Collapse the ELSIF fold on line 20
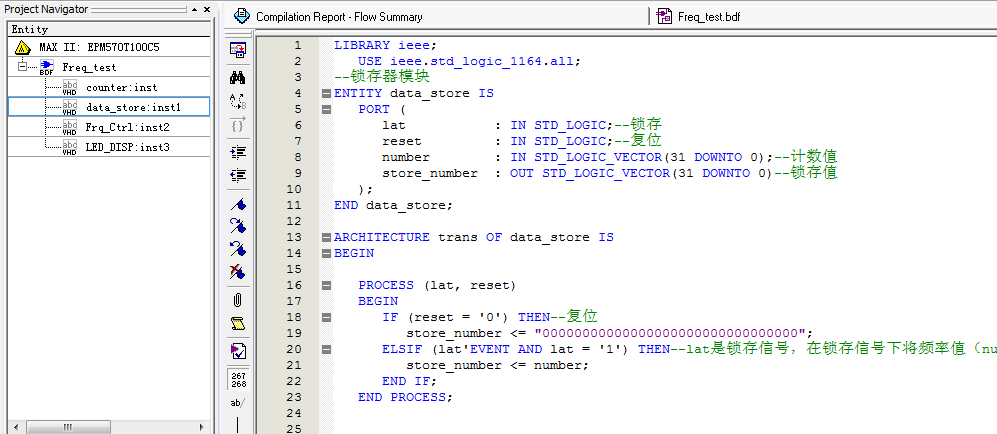 click(327, 349)
